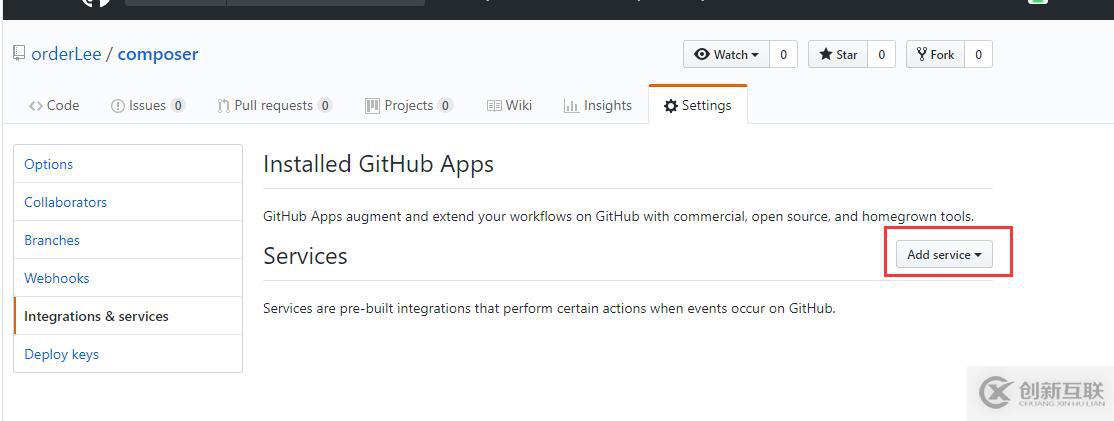1114x421 pixels.
Task: Click the project board icon
Action: (372, 106)
